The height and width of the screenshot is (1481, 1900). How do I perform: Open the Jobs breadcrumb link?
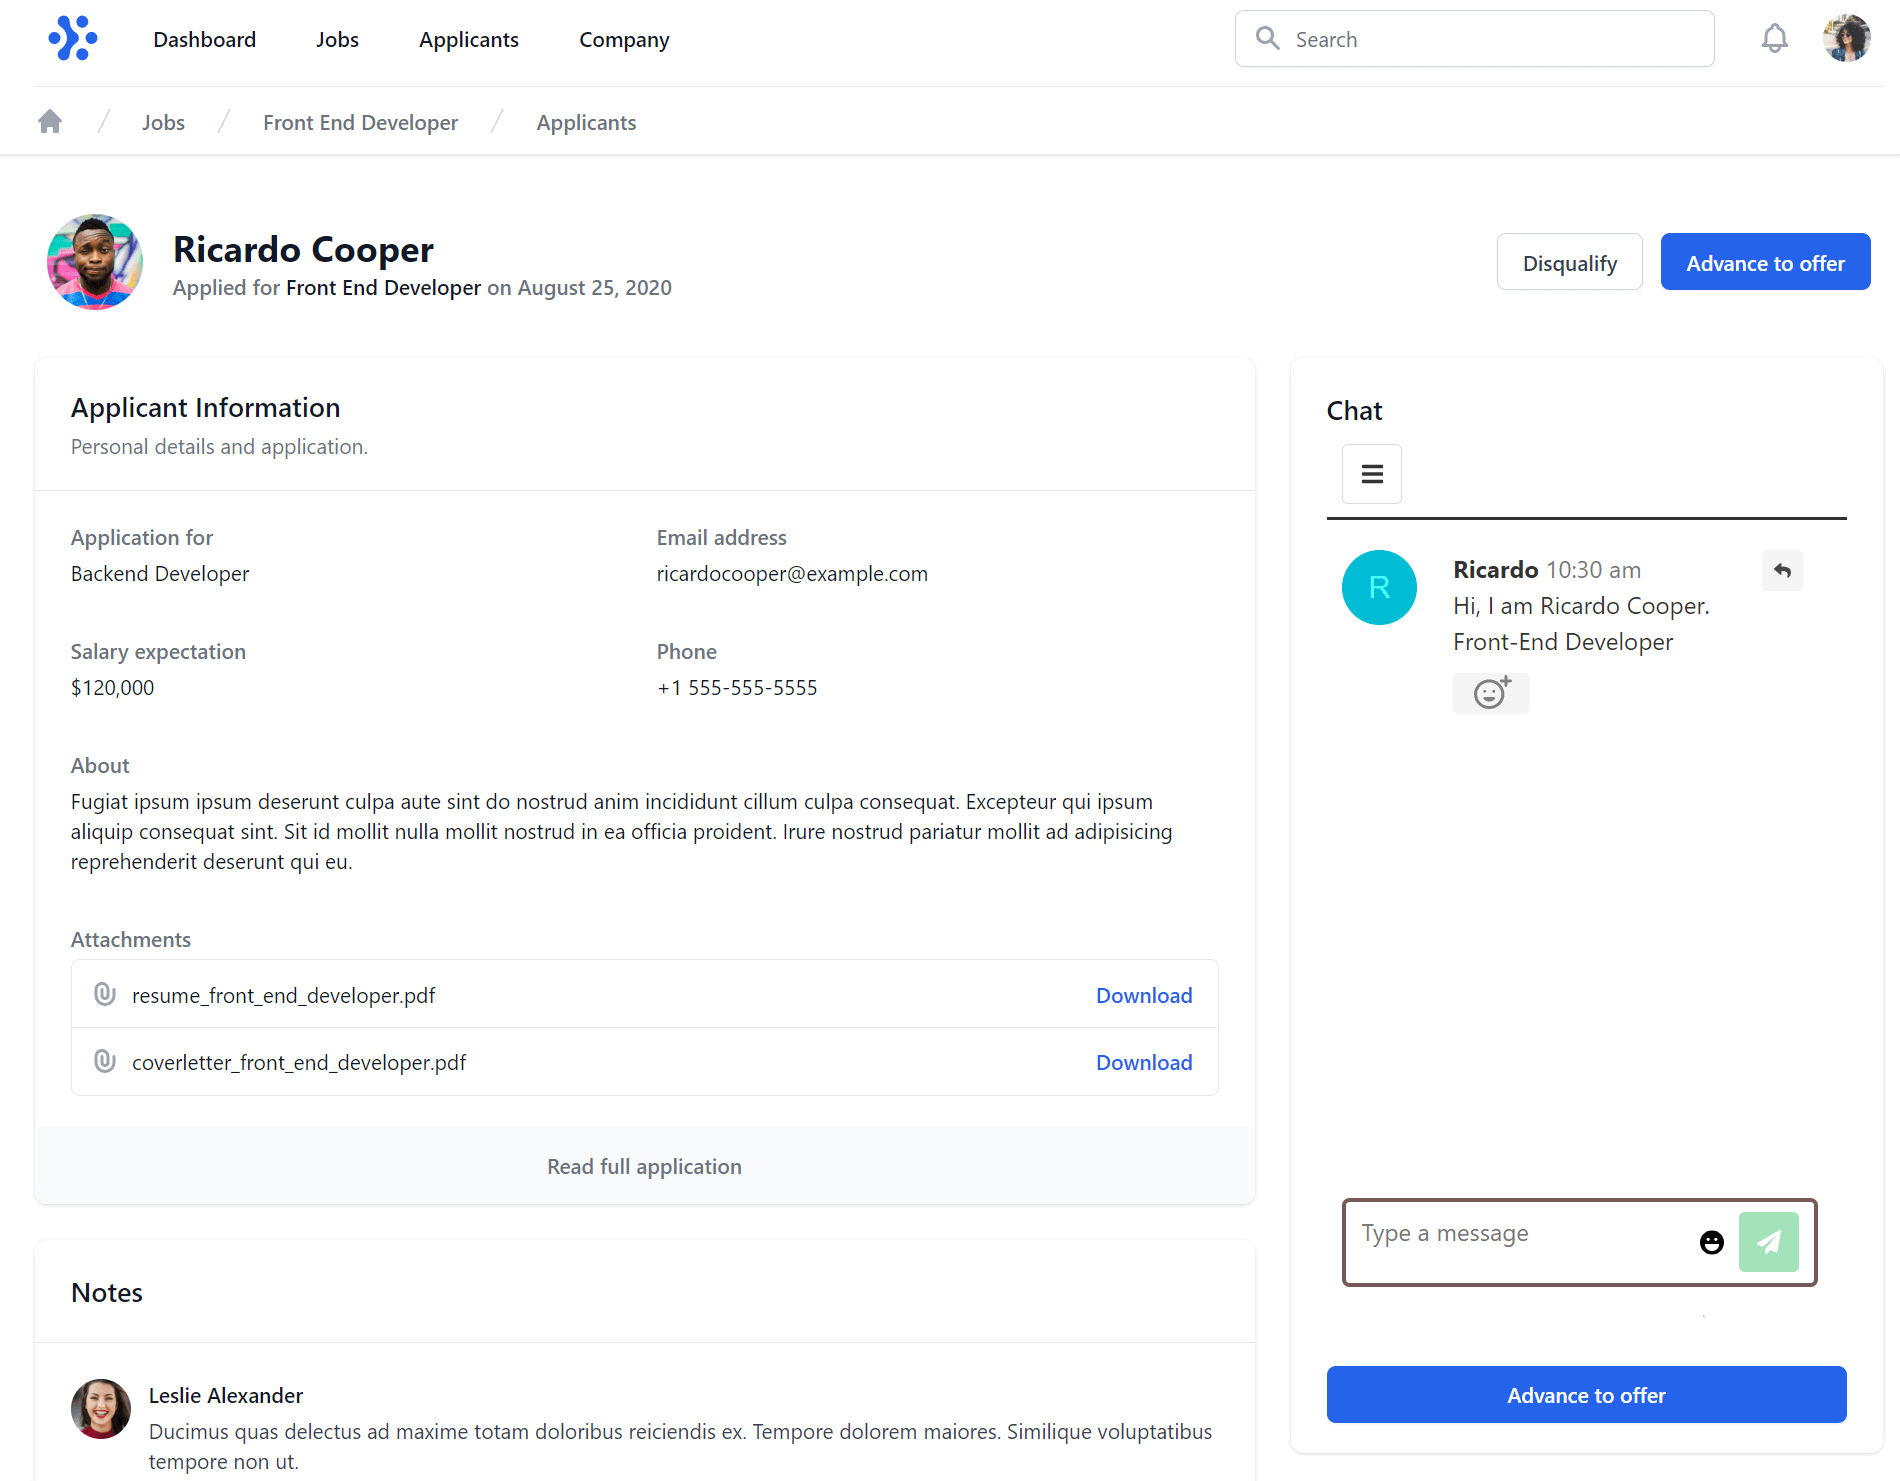coord(163,121)
